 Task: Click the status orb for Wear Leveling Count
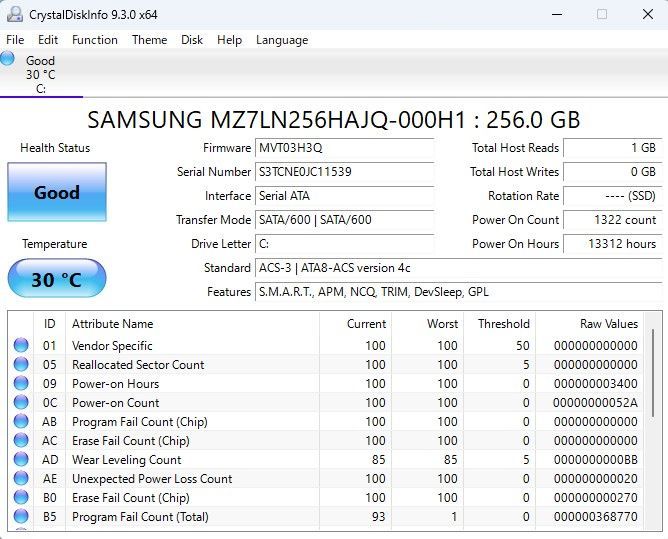click(21, 459)
